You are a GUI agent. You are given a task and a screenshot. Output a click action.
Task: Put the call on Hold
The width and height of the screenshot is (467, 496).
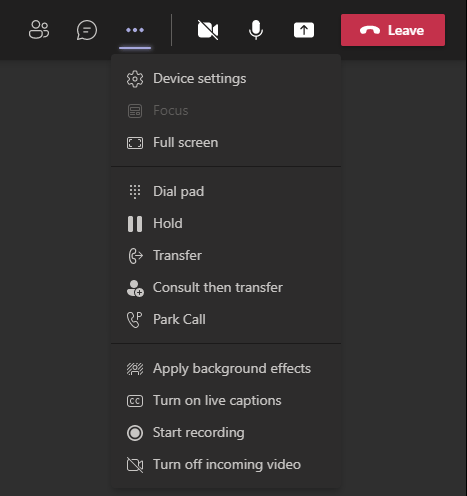[x=226, y=223]
